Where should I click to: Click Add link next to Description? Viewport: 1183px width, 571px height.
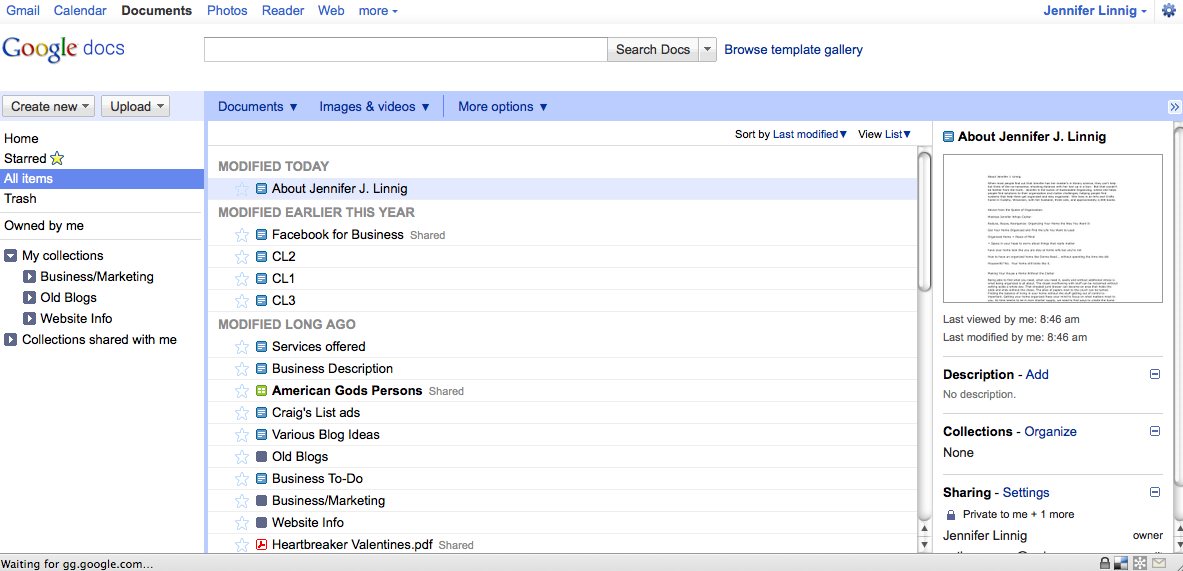1037,374
